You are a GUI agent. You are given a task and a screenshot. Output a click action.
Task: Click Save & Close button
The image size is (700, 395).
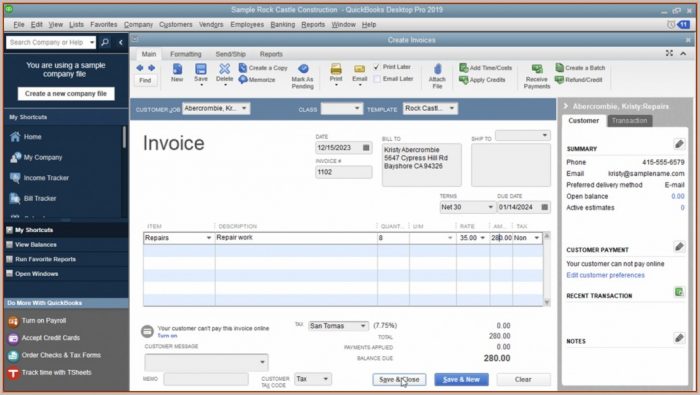399,379
